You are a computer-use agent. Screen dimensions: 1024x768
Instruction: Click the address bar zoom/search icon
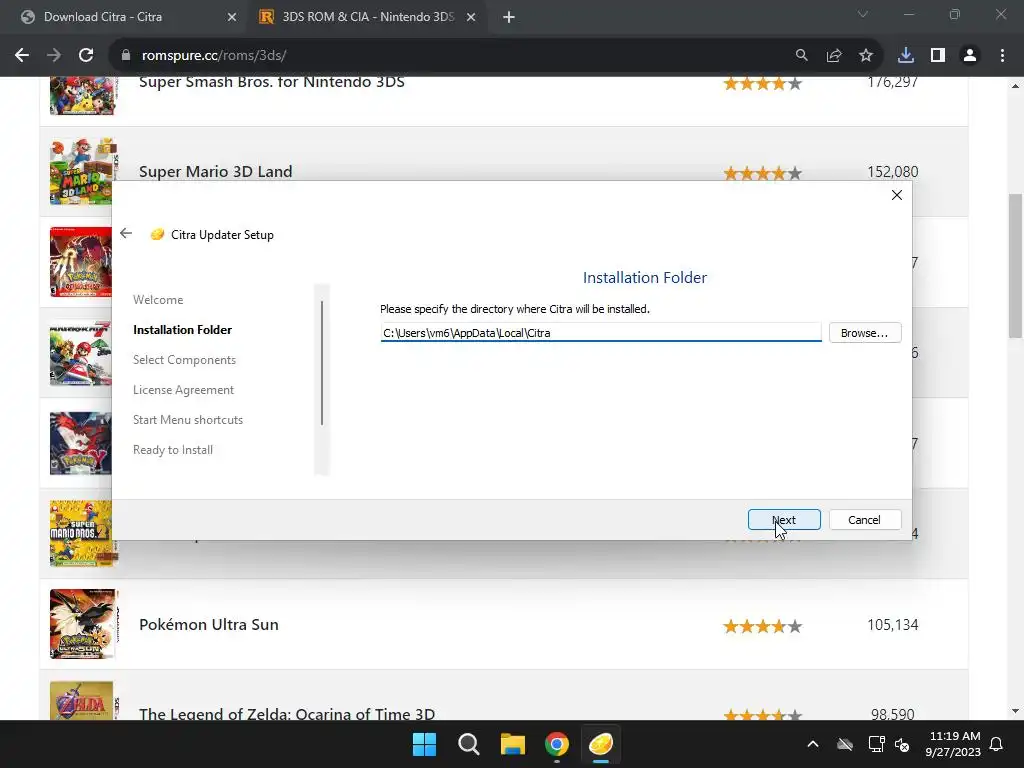click(801, 56)
